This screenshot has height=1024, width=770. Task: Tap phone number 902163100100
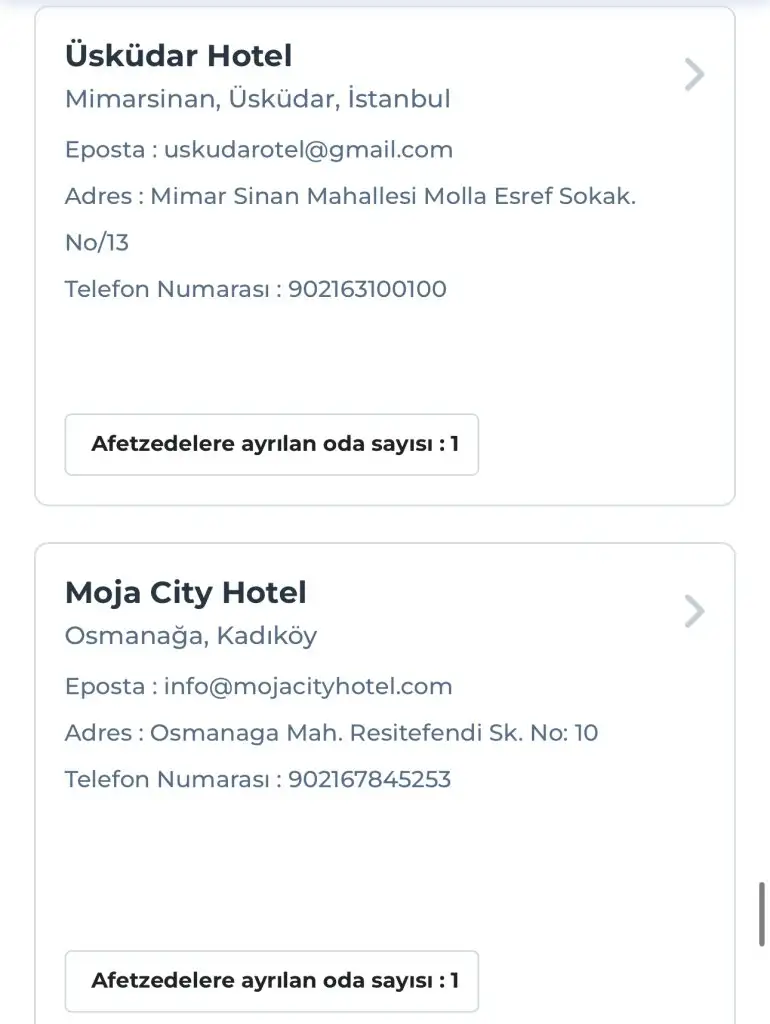coord(367,289)
